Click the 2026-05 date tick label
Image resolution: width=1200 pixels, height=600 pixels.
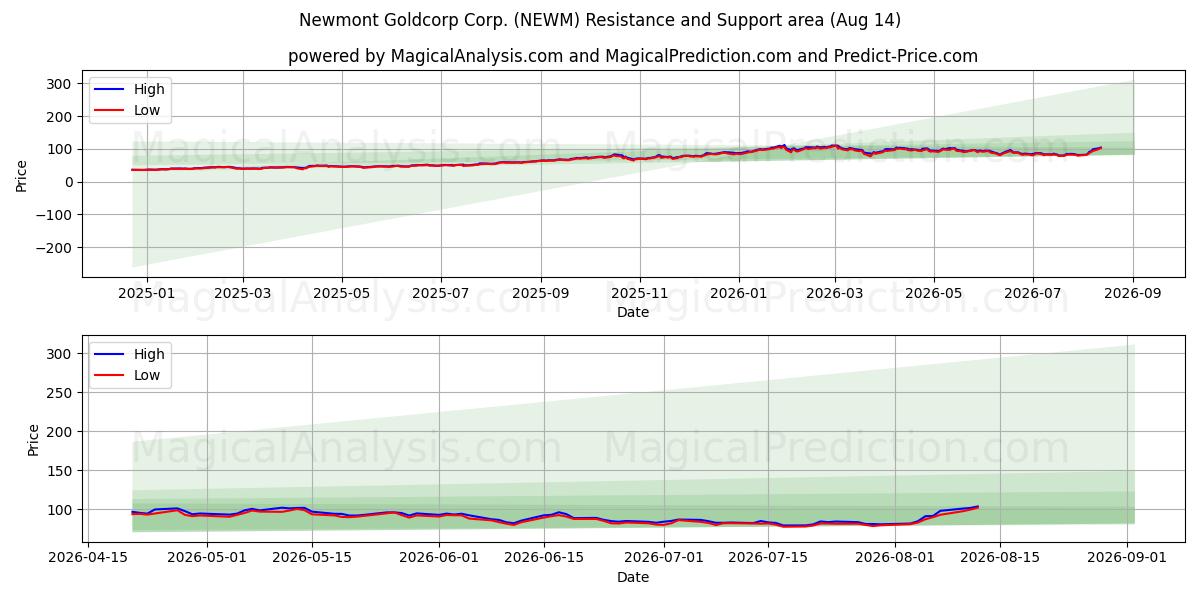pyautogui.click(x=934, y=293)
